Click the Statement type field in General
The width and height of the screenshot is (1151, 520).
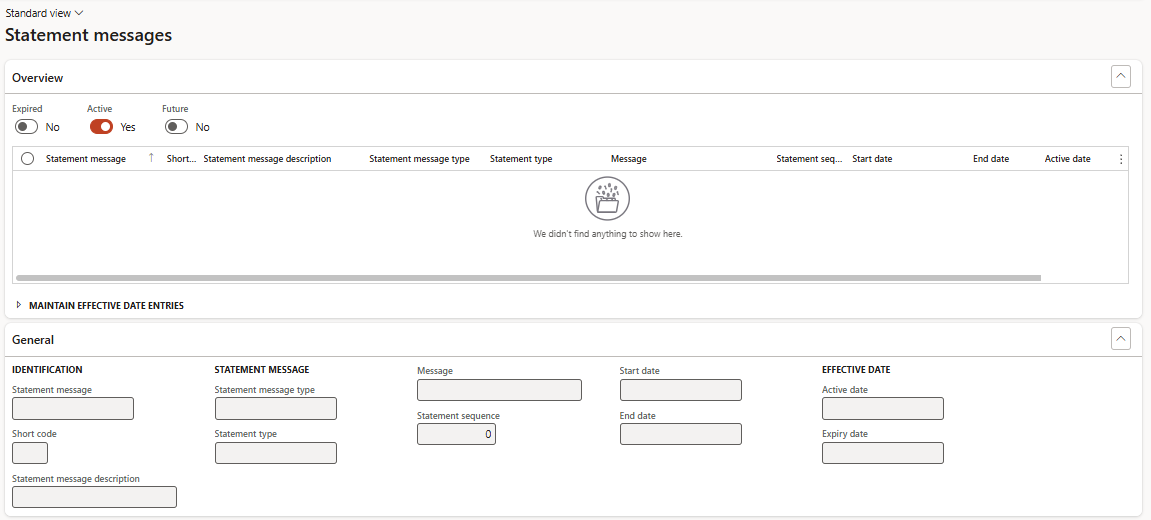tap(276, 452)
